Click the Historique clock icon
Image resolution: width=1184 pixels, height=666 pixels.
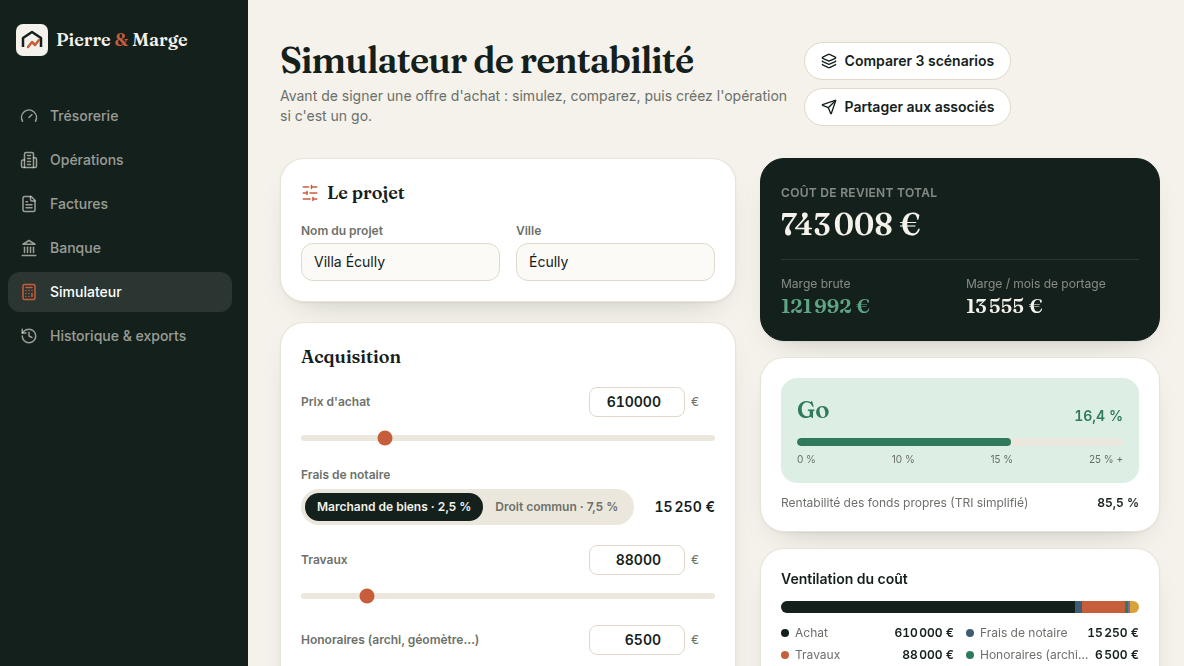tap(29, 336)
